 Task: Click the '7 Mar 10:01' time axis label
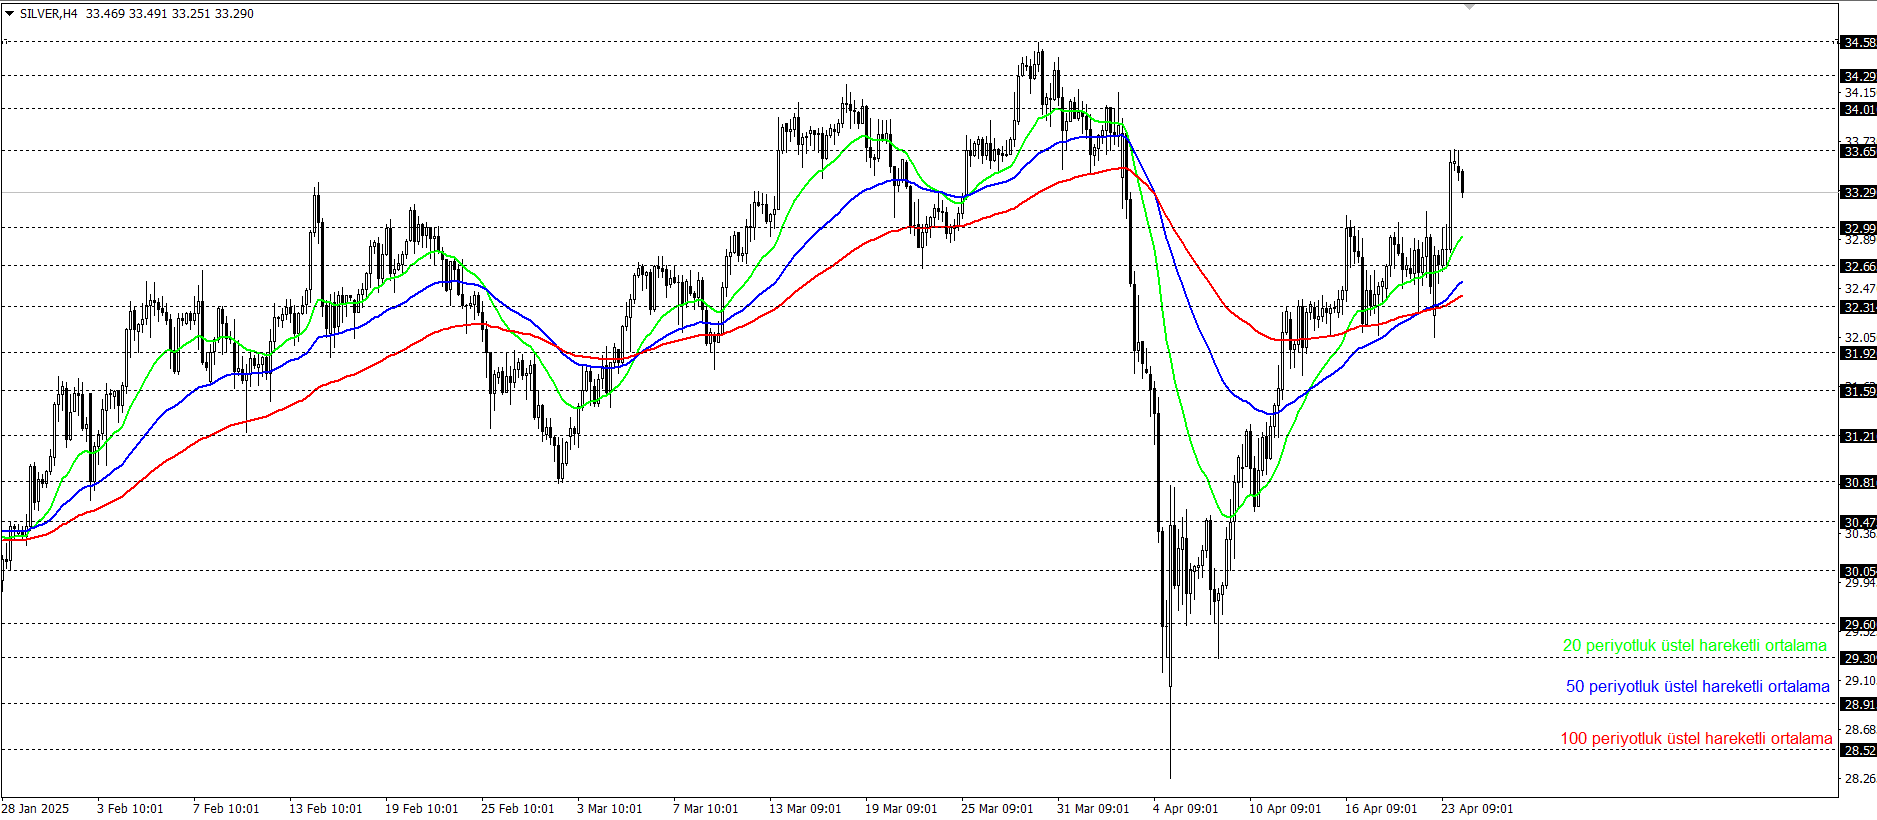click(x=706, y=808)
